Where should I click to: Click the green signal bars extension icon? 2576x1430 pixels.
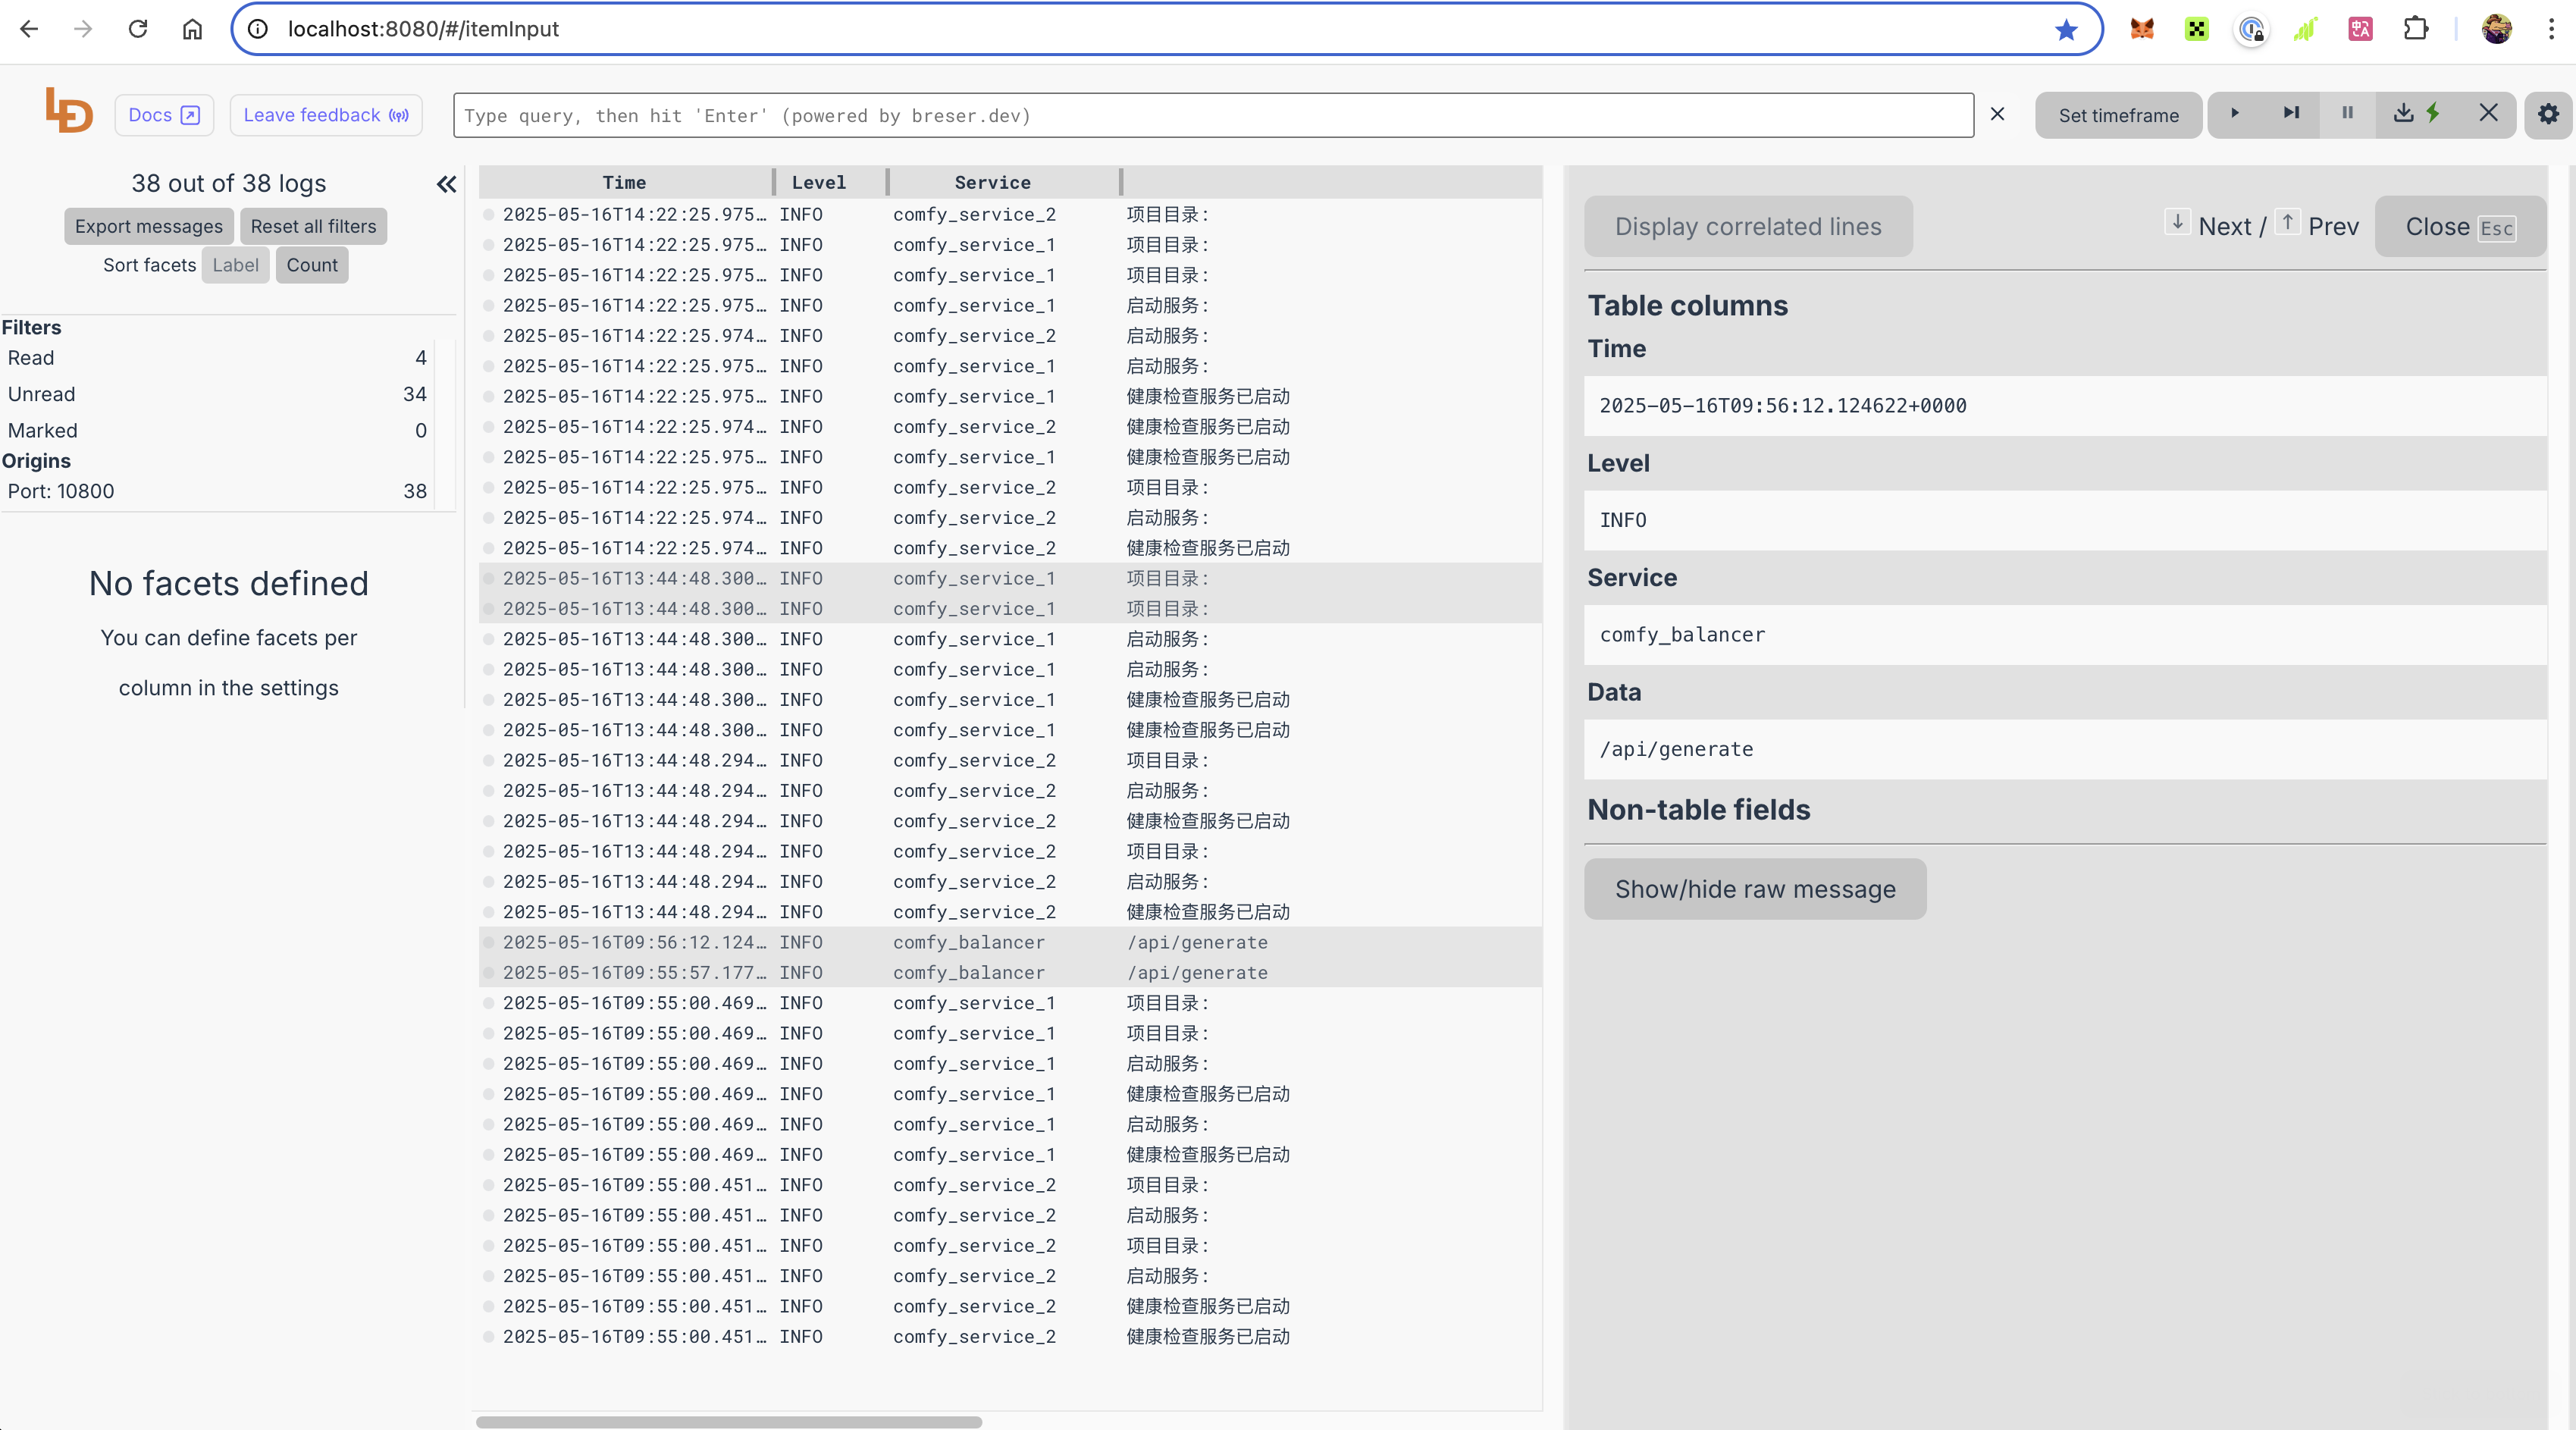tap(2305, 29)
